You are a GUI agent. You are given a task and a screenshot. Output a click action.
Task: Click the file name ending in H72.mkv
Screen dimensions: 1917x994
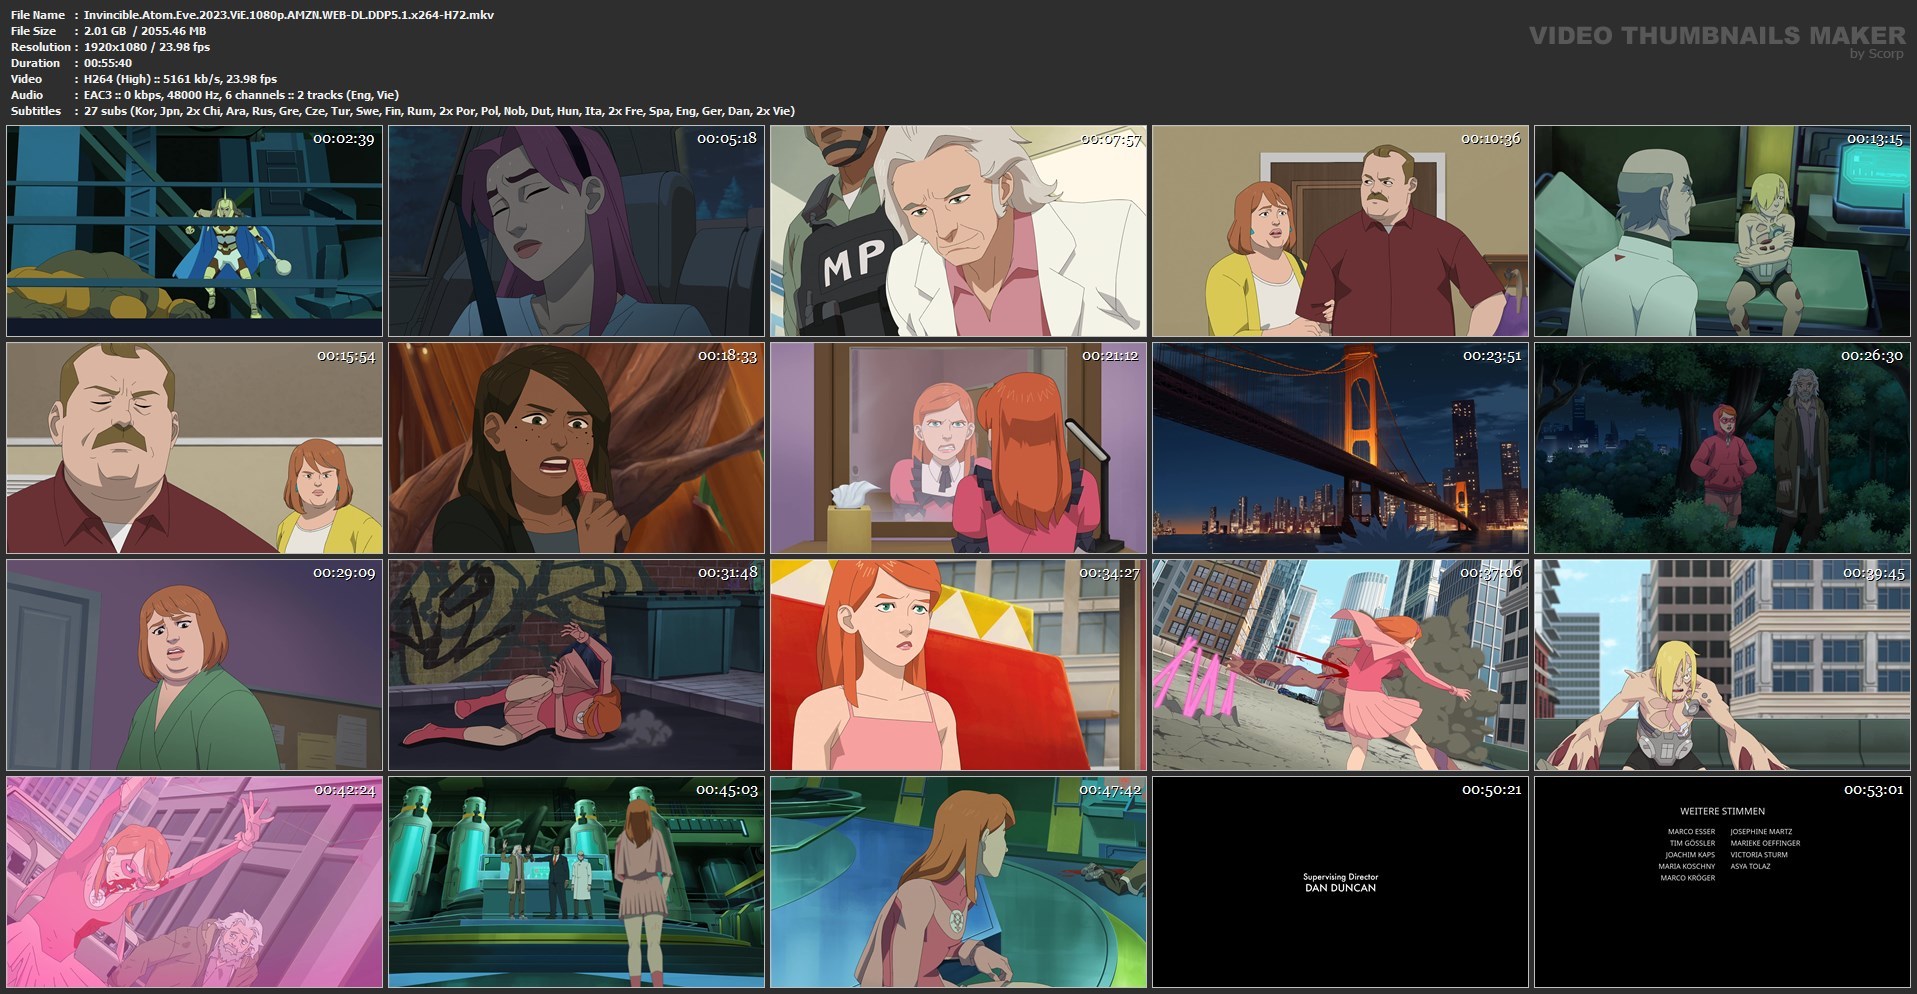[x=289, y=15]
